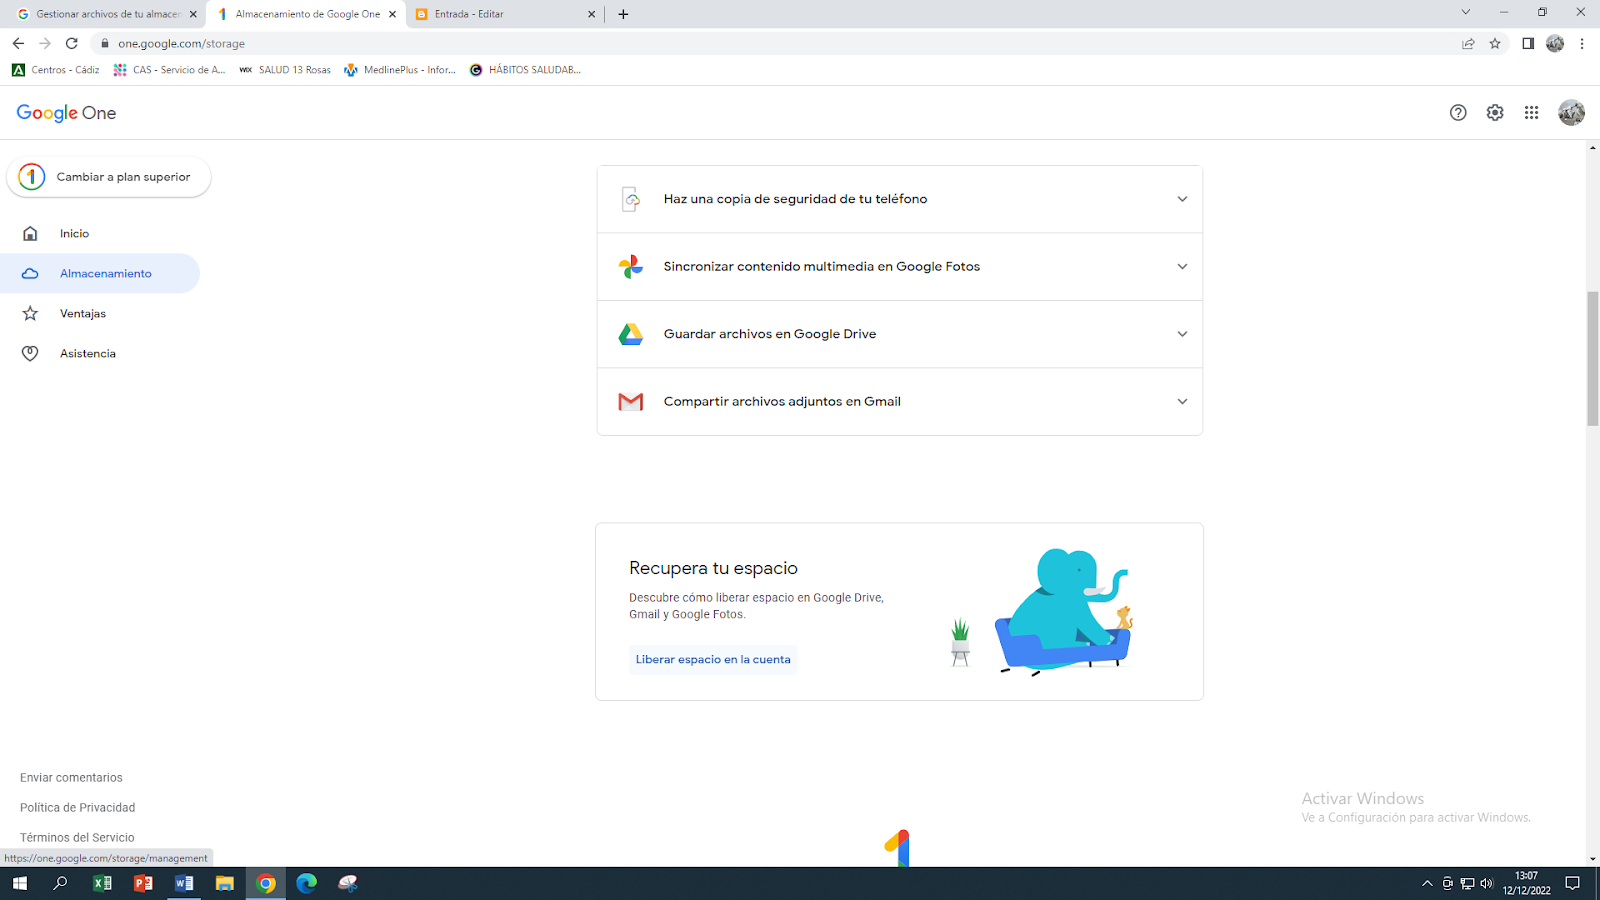Open 'CAS - Servicio de A...' bookmark

coord(170,70)
